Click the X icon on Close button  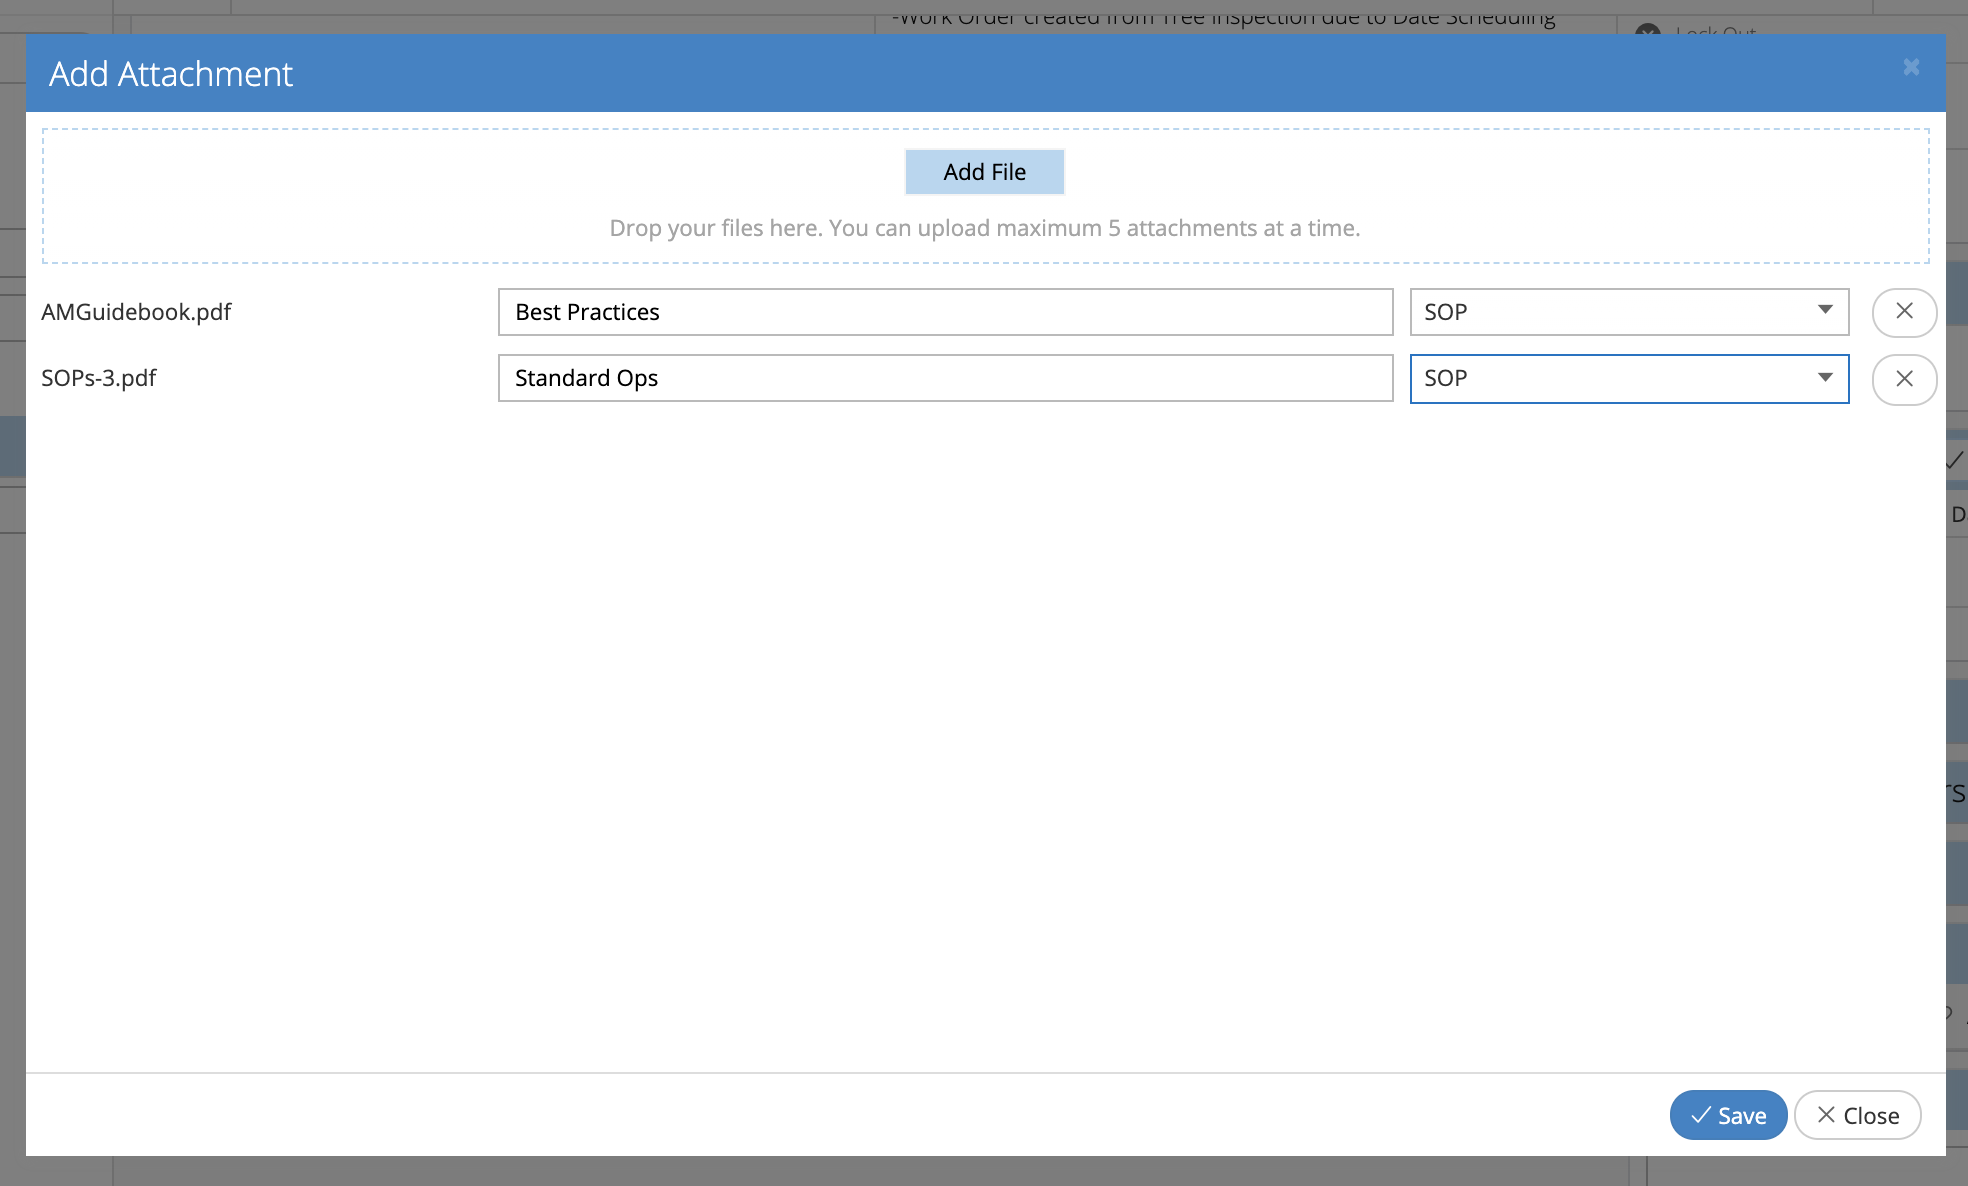1826,1115
